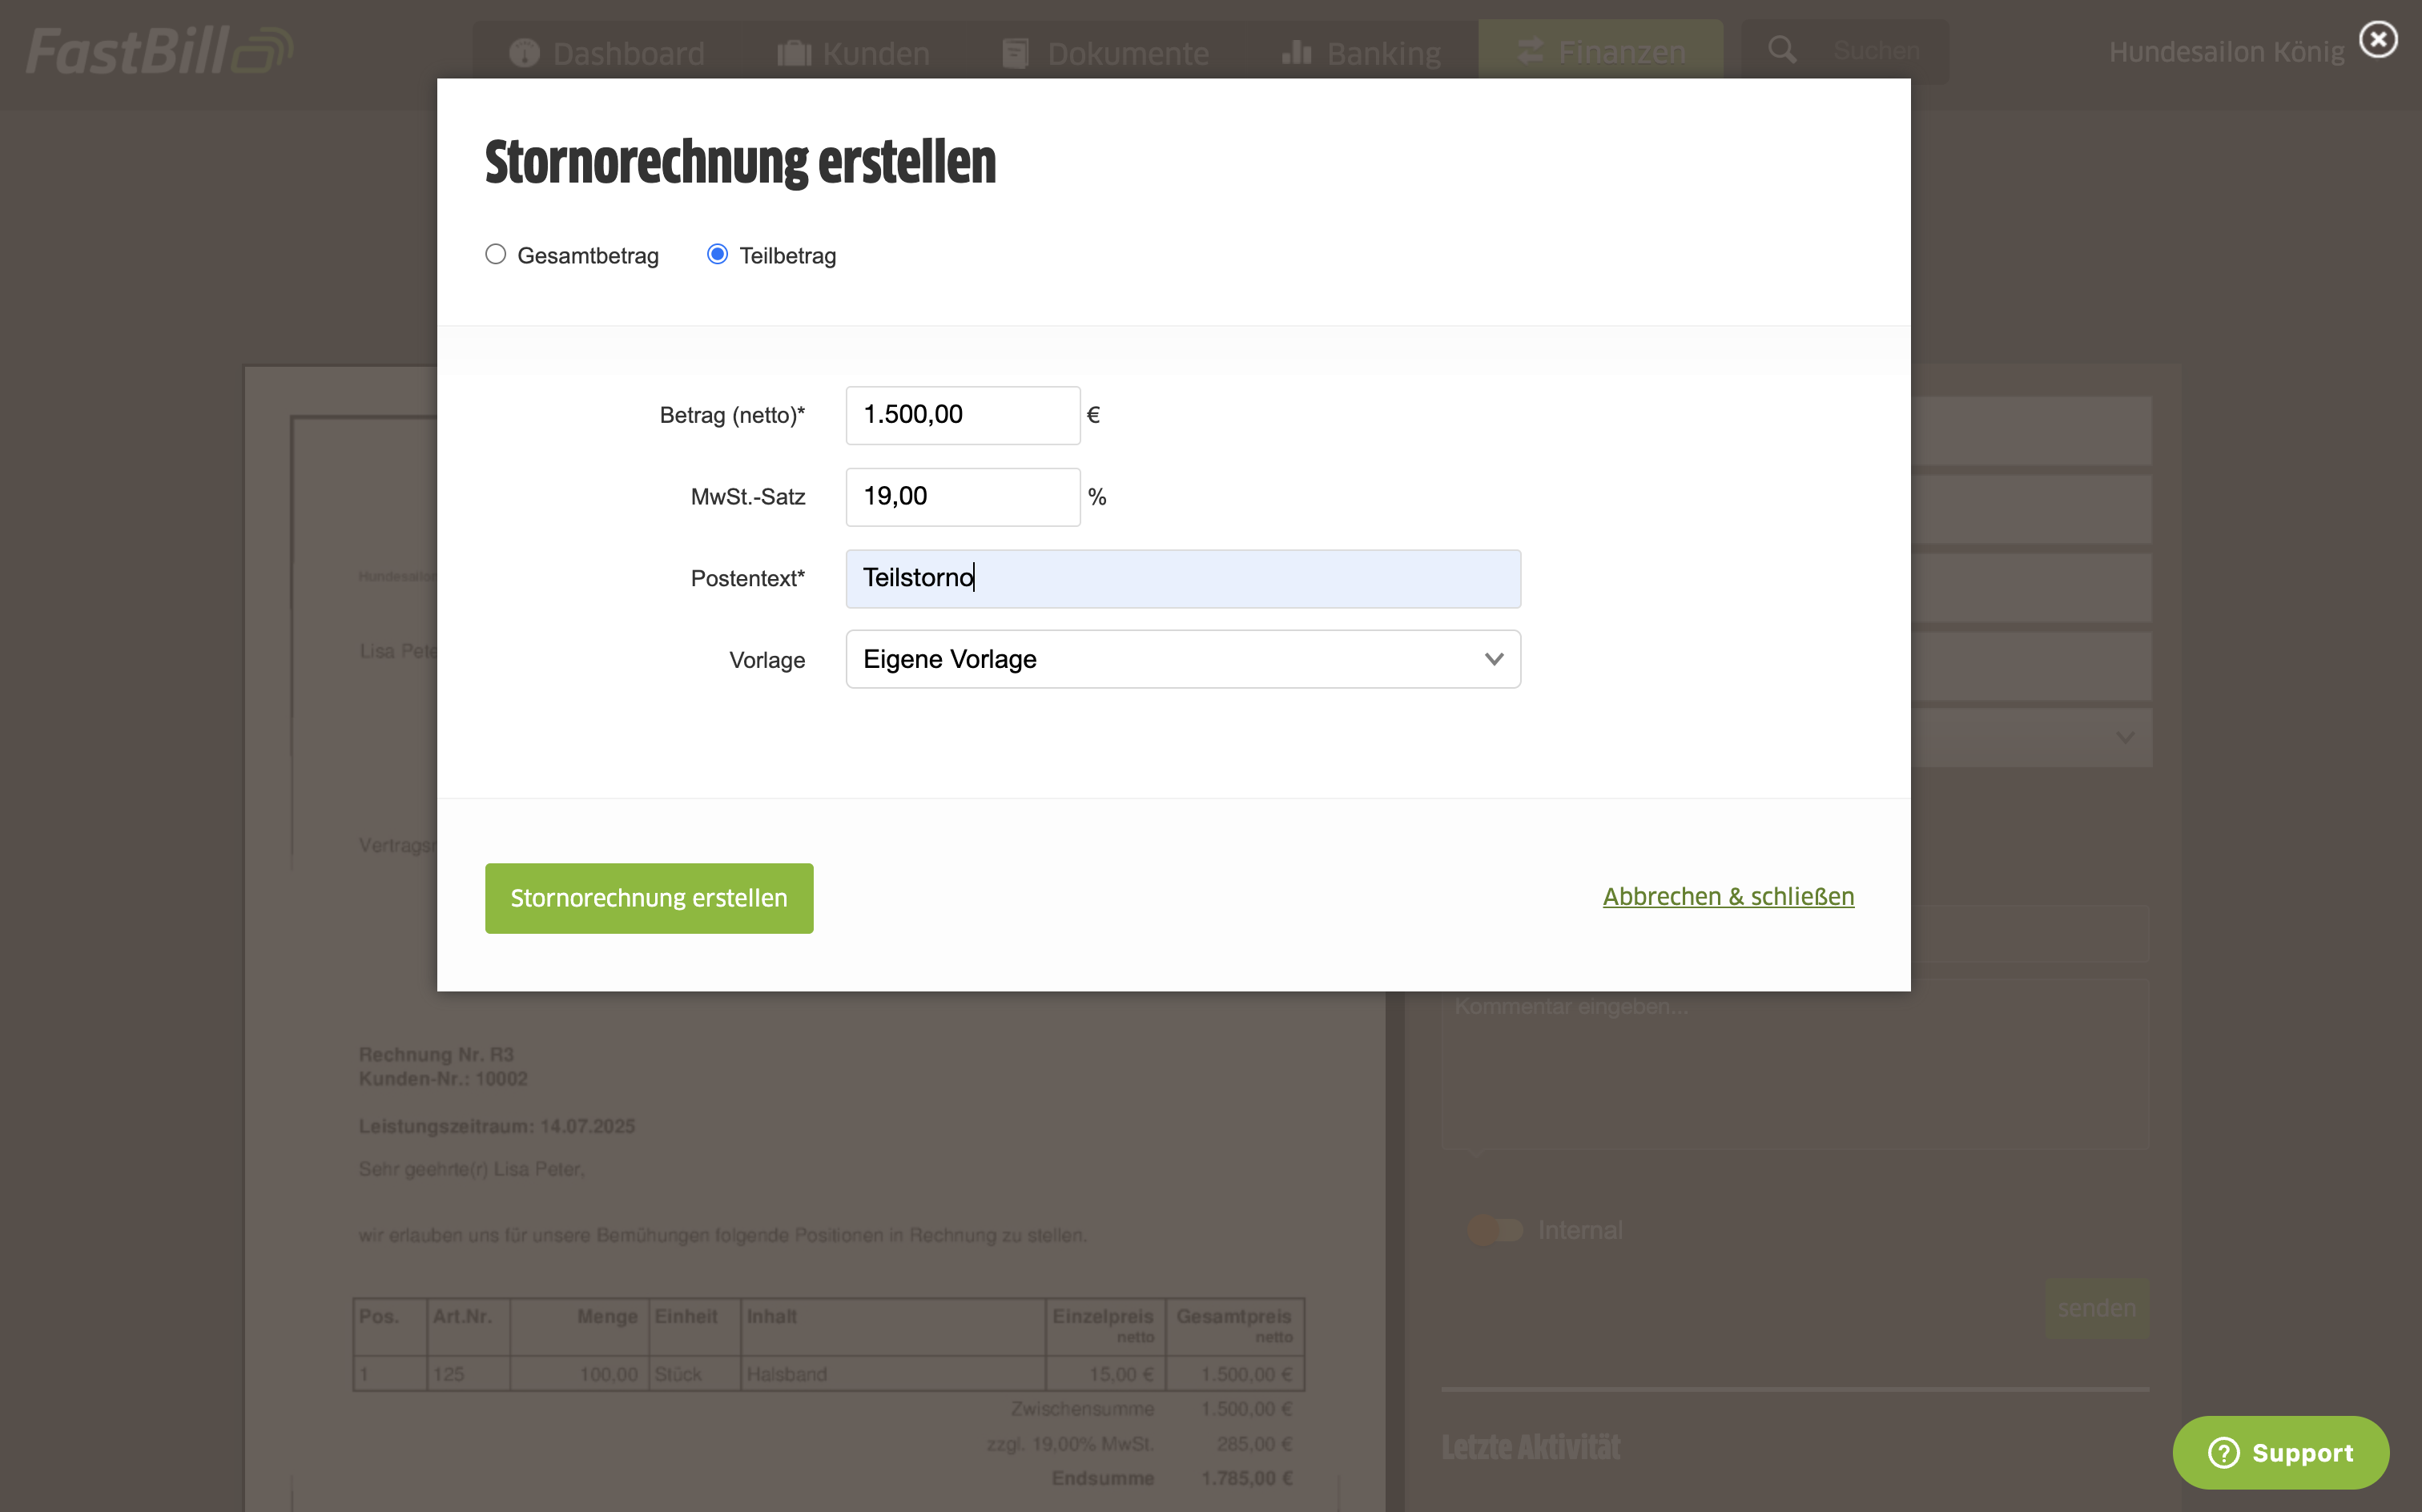Screen dimensions: 2422x1512
Task: Click the Finanzen arrows icon
Action: click(x=1530, y=51)
